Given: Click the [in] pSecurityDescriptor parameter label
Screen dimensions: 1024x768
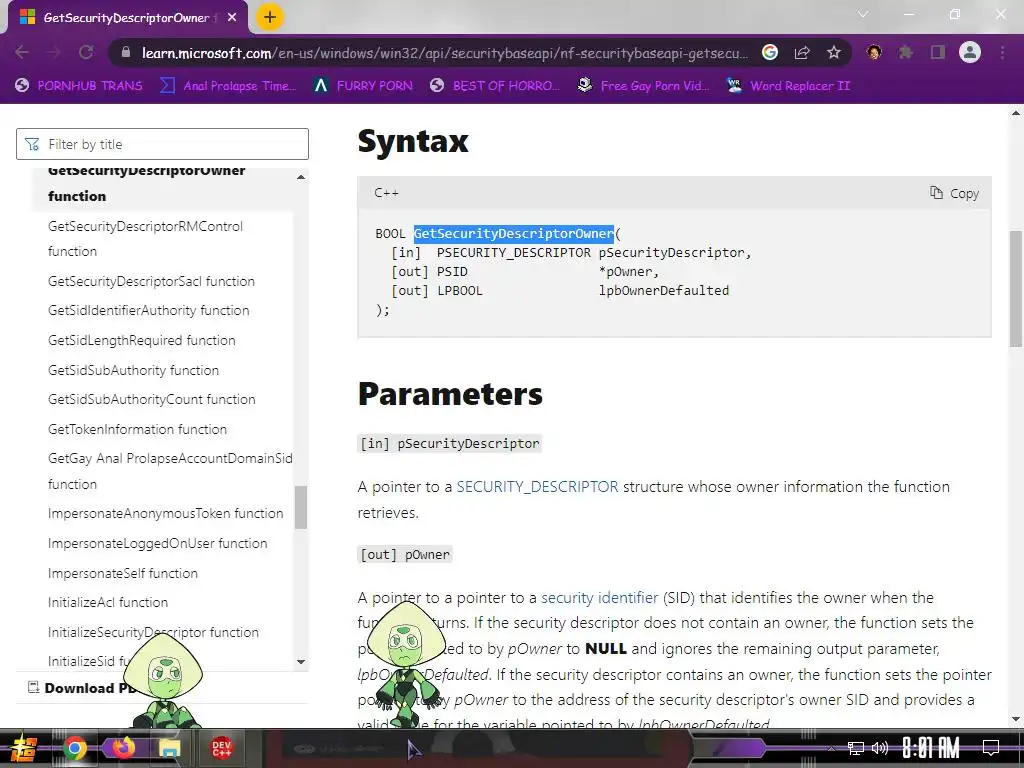Looking at the screenshot, I should pyautogui.click(x=449, y=443).
